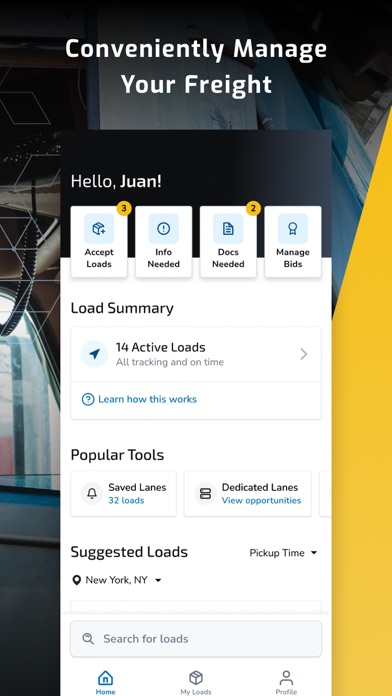Tap the Saved Lanes title
Image resolution: width=392 pixels, height=696 pixels.
[x=137, y=487]
